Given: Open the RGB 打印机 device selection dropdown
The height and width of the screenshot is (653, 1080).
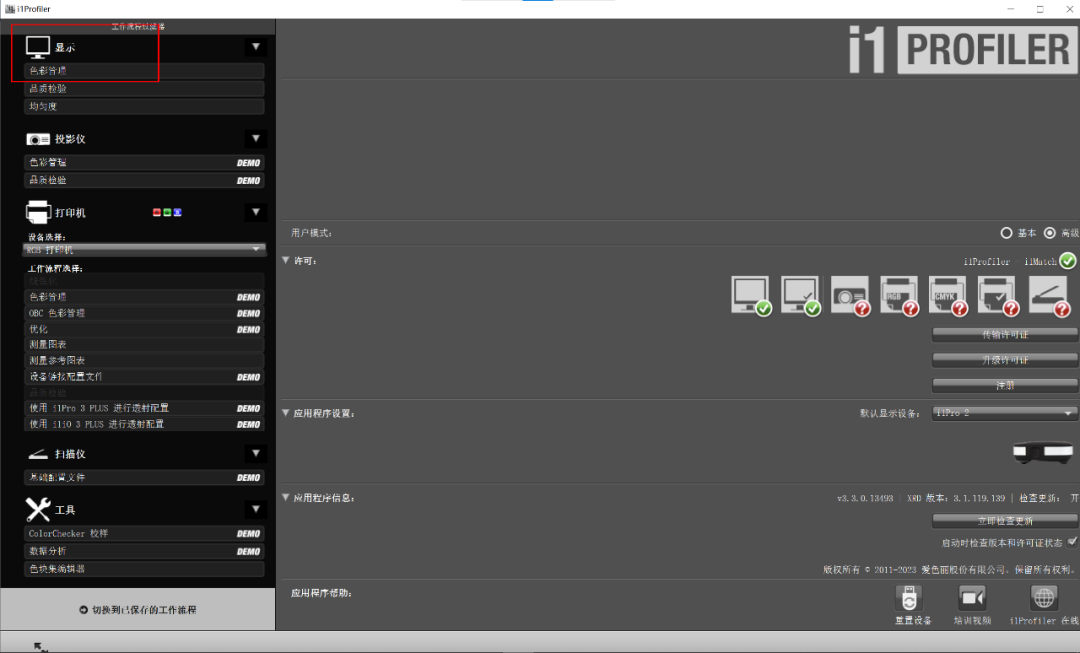Looking at the screenshot, I should [144, 249].
